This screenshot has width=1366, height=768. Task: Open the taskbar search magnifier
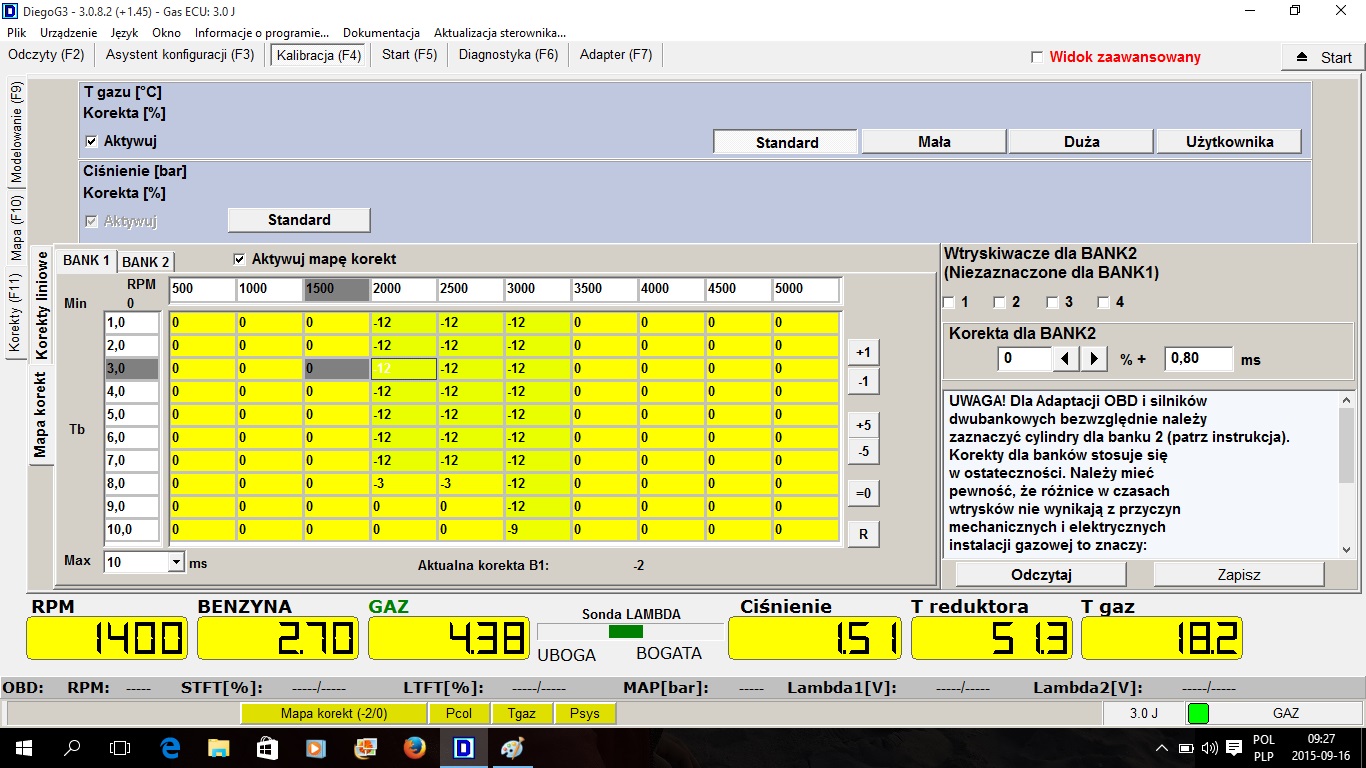[72, 747]
